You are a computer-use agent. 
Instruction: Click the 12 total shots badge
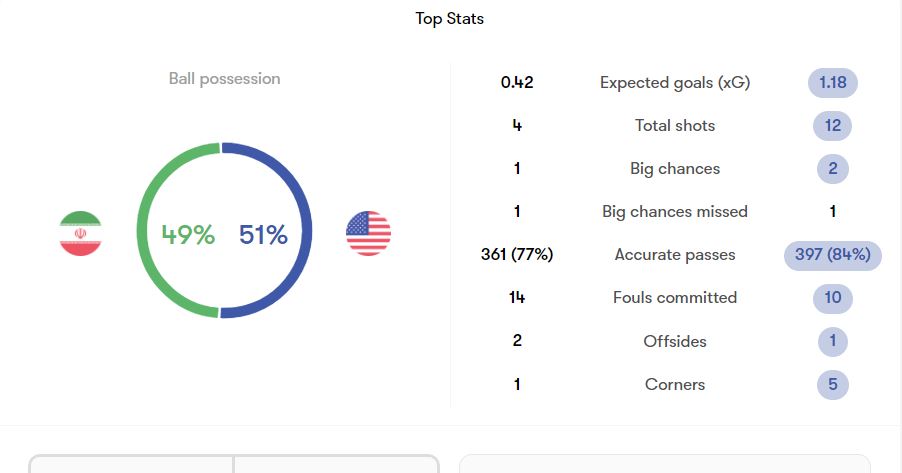(x=832, y=125)
